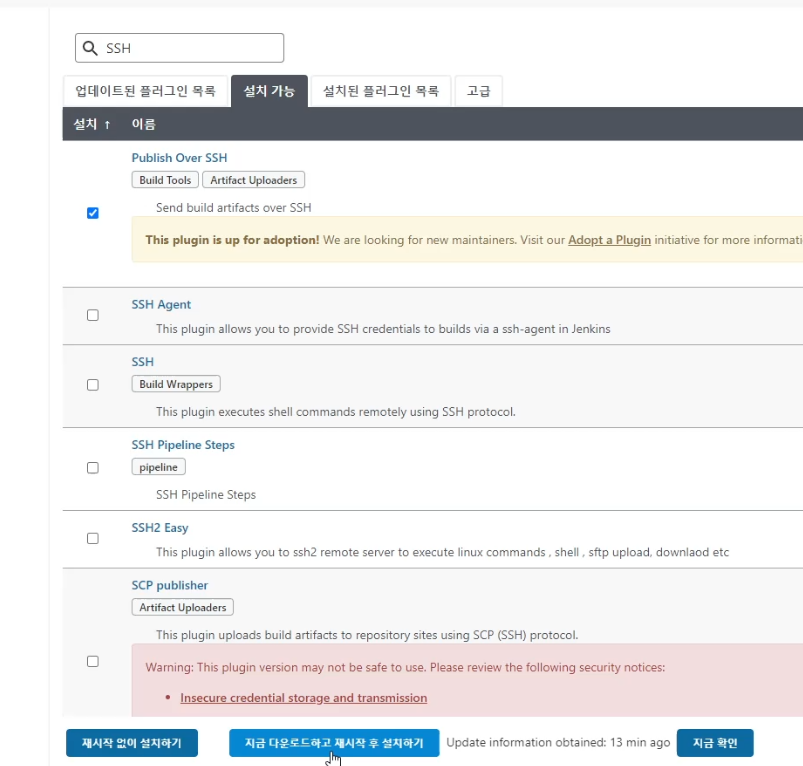
Task: Enable the SSH2 Easy plugin checkbox
Action: pos(93,538)
